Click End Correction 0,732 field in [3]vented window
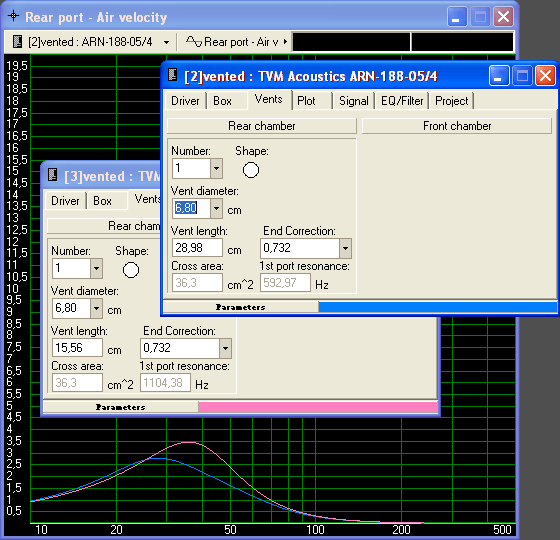This screenshot has height=540, width=560. click(180, 348)
